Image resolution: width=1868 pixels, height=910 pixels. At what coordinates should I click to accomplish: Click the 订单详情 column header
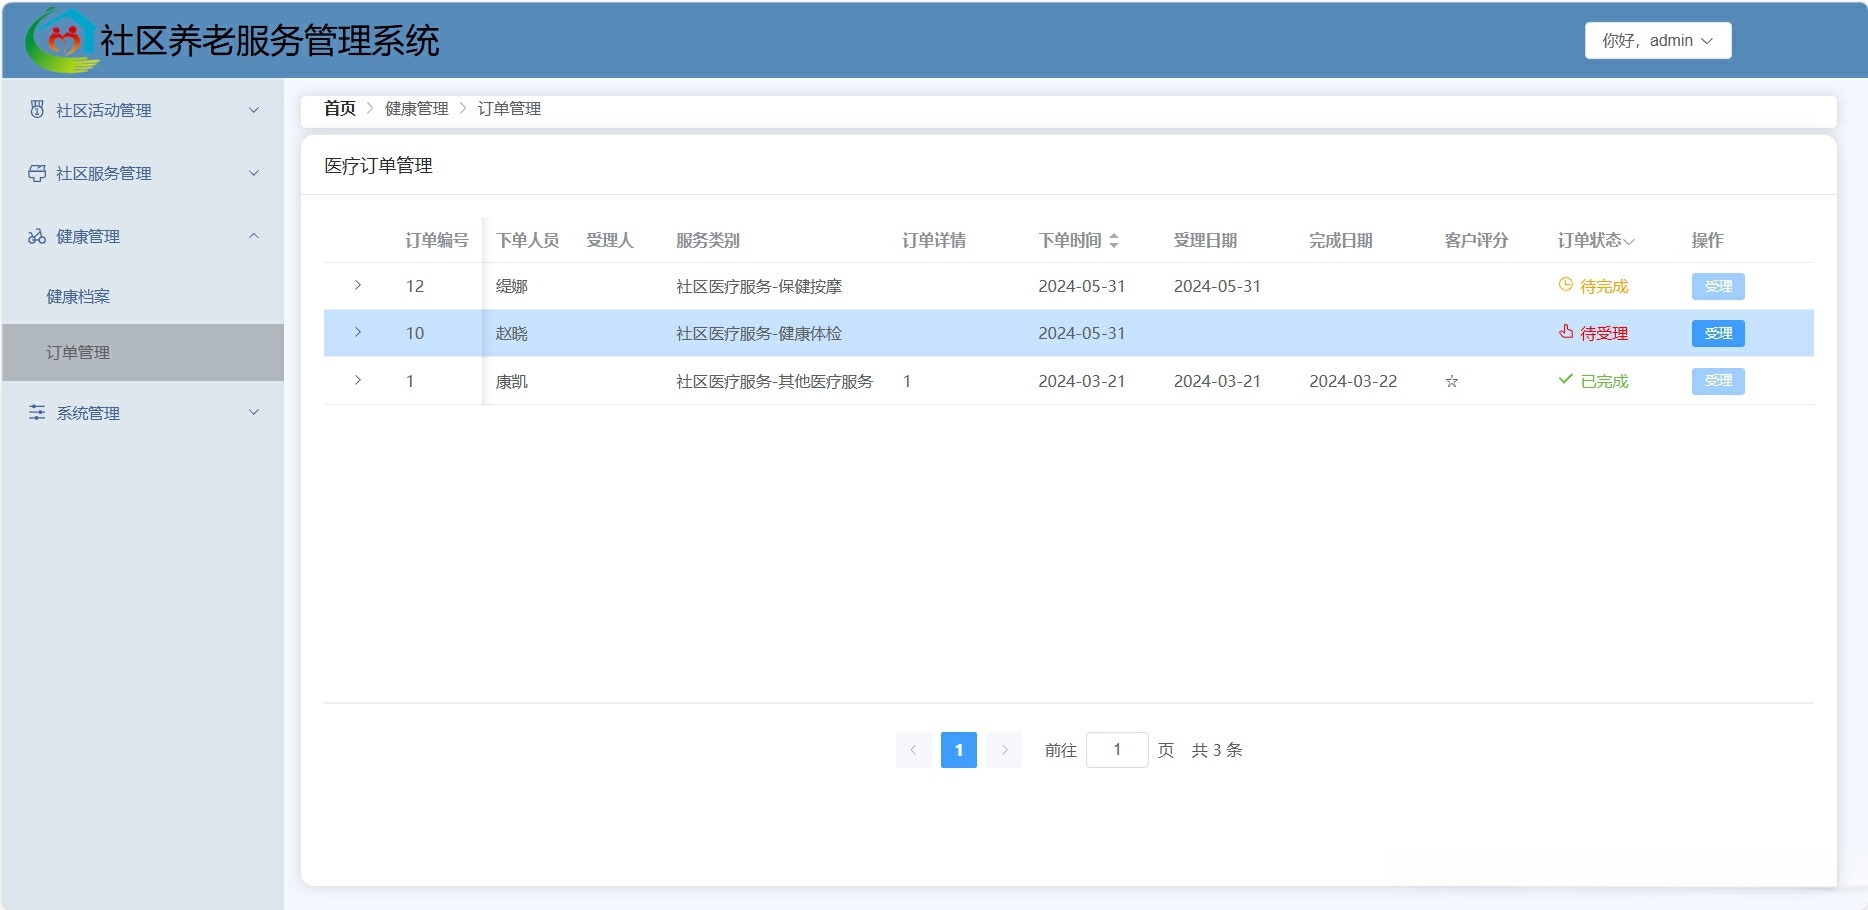coord(934,240)
